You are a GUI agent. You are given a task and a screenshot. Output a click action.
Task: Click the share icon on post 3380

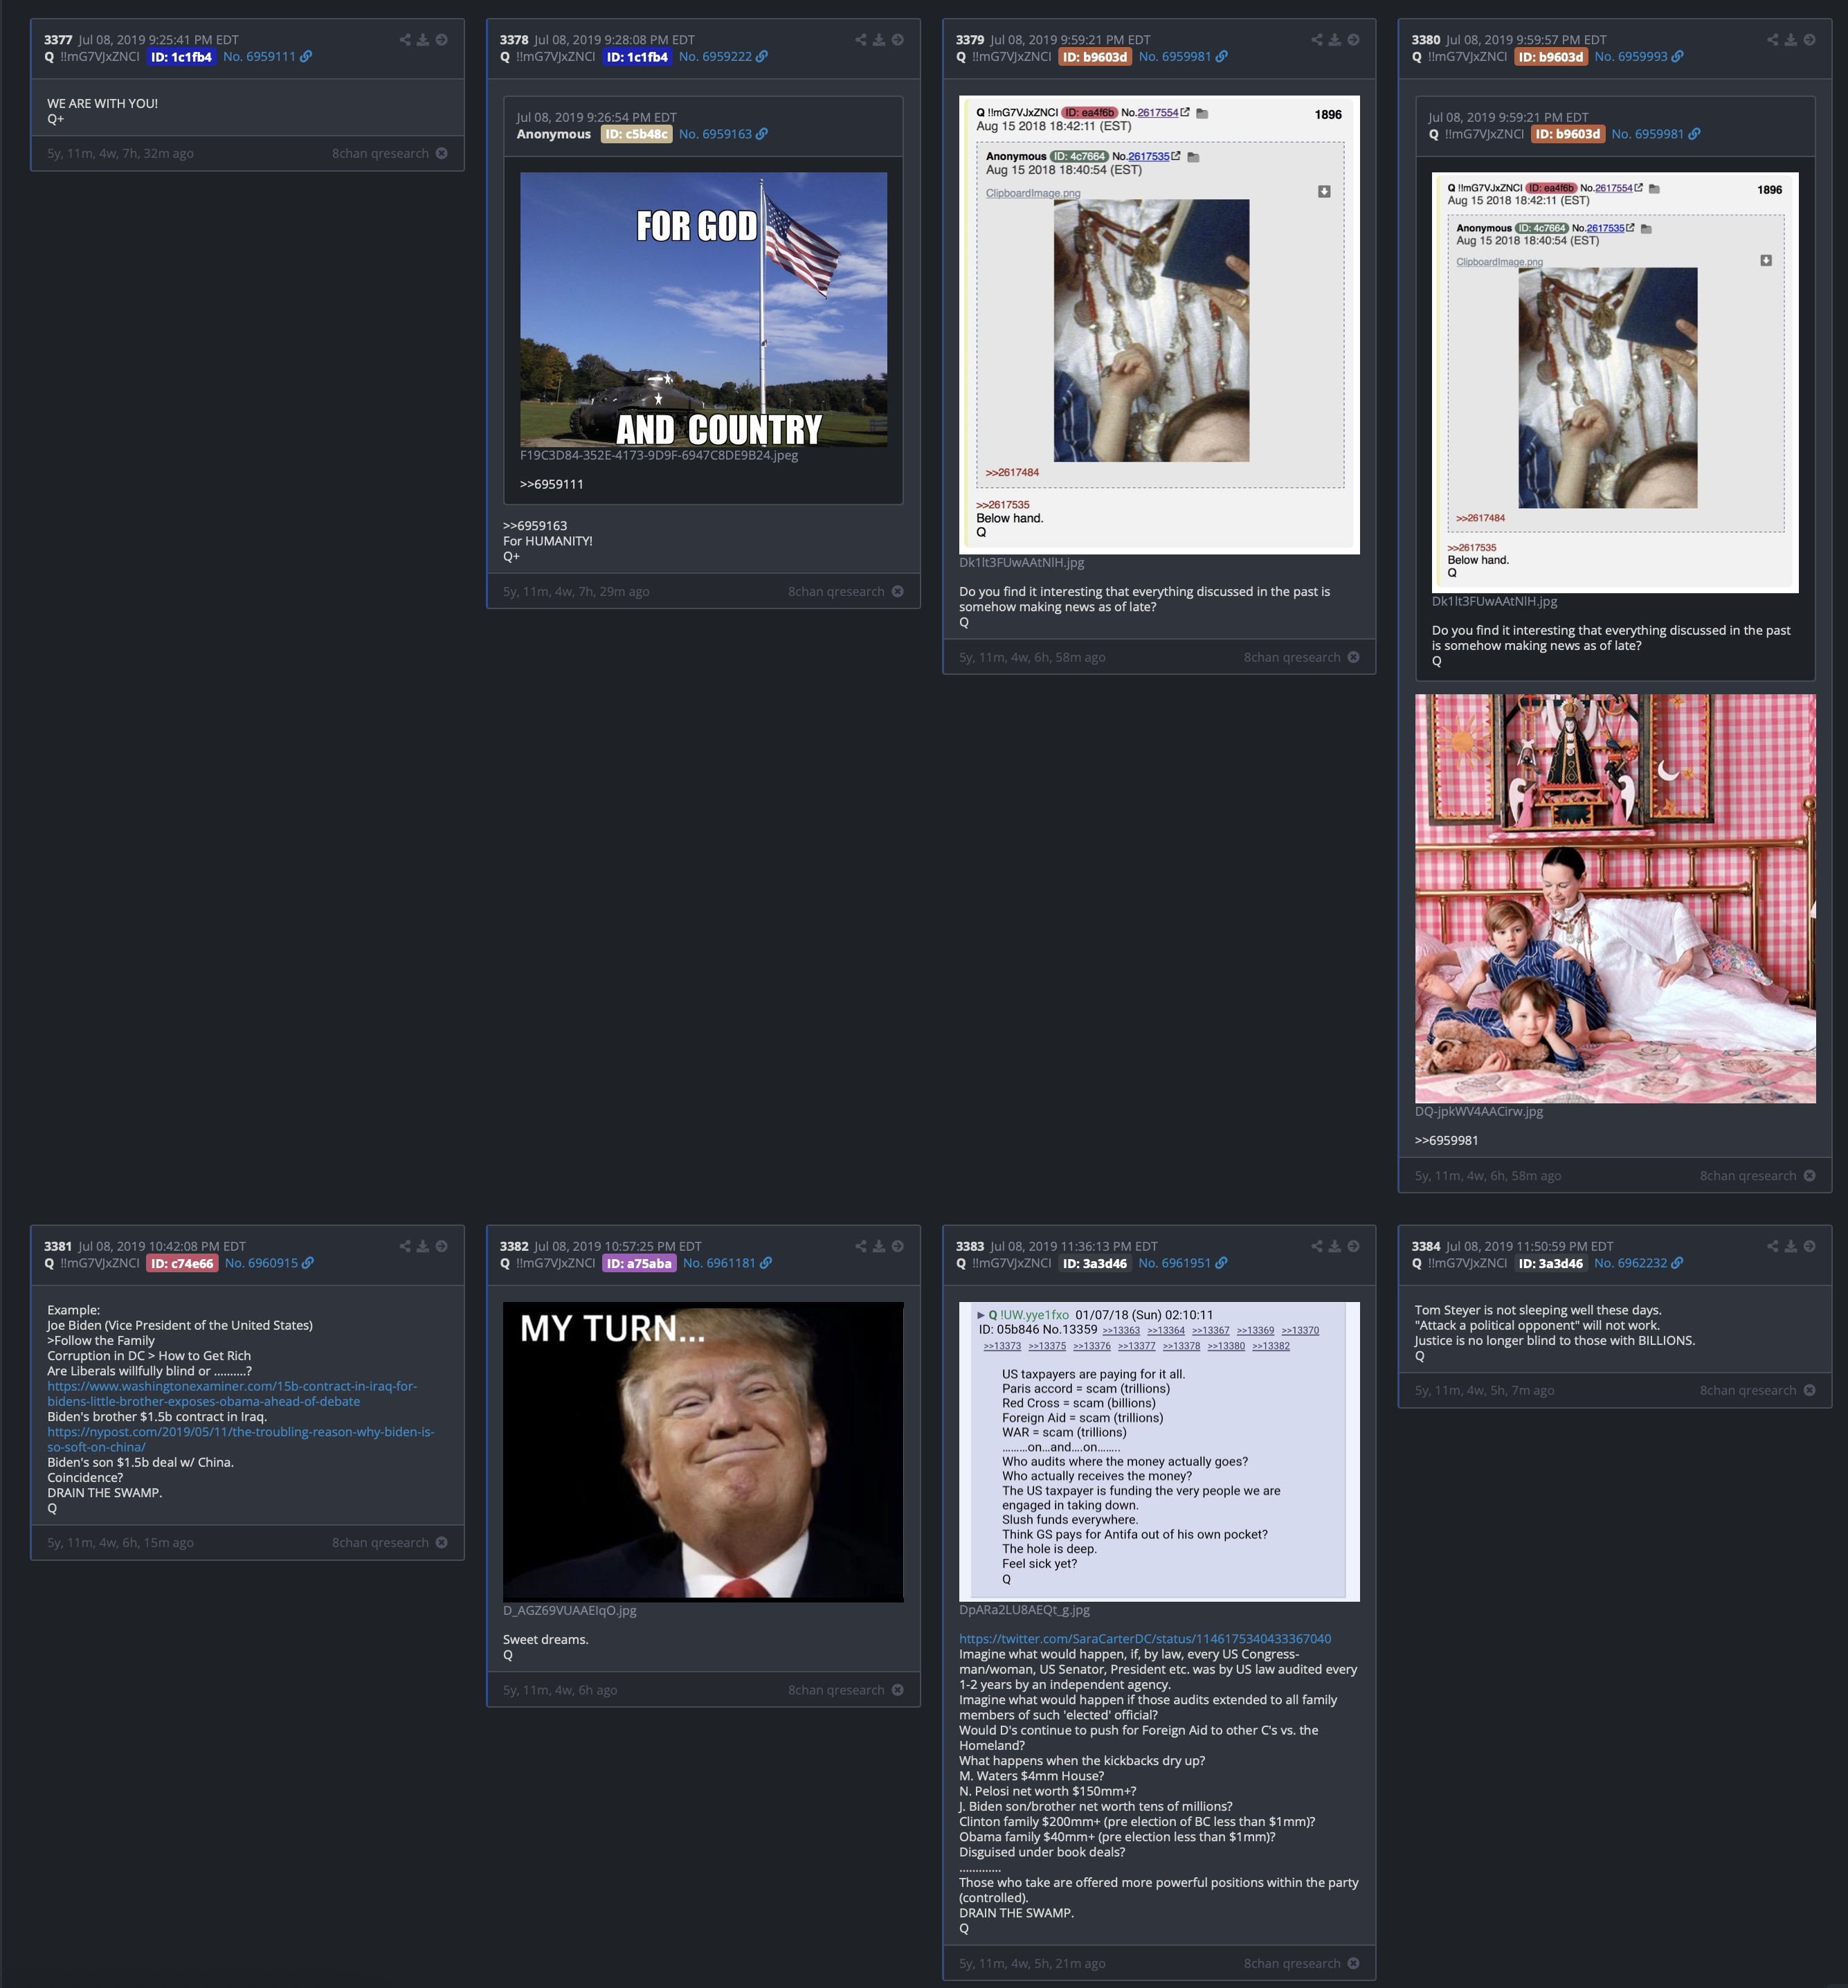point(1773,40)
